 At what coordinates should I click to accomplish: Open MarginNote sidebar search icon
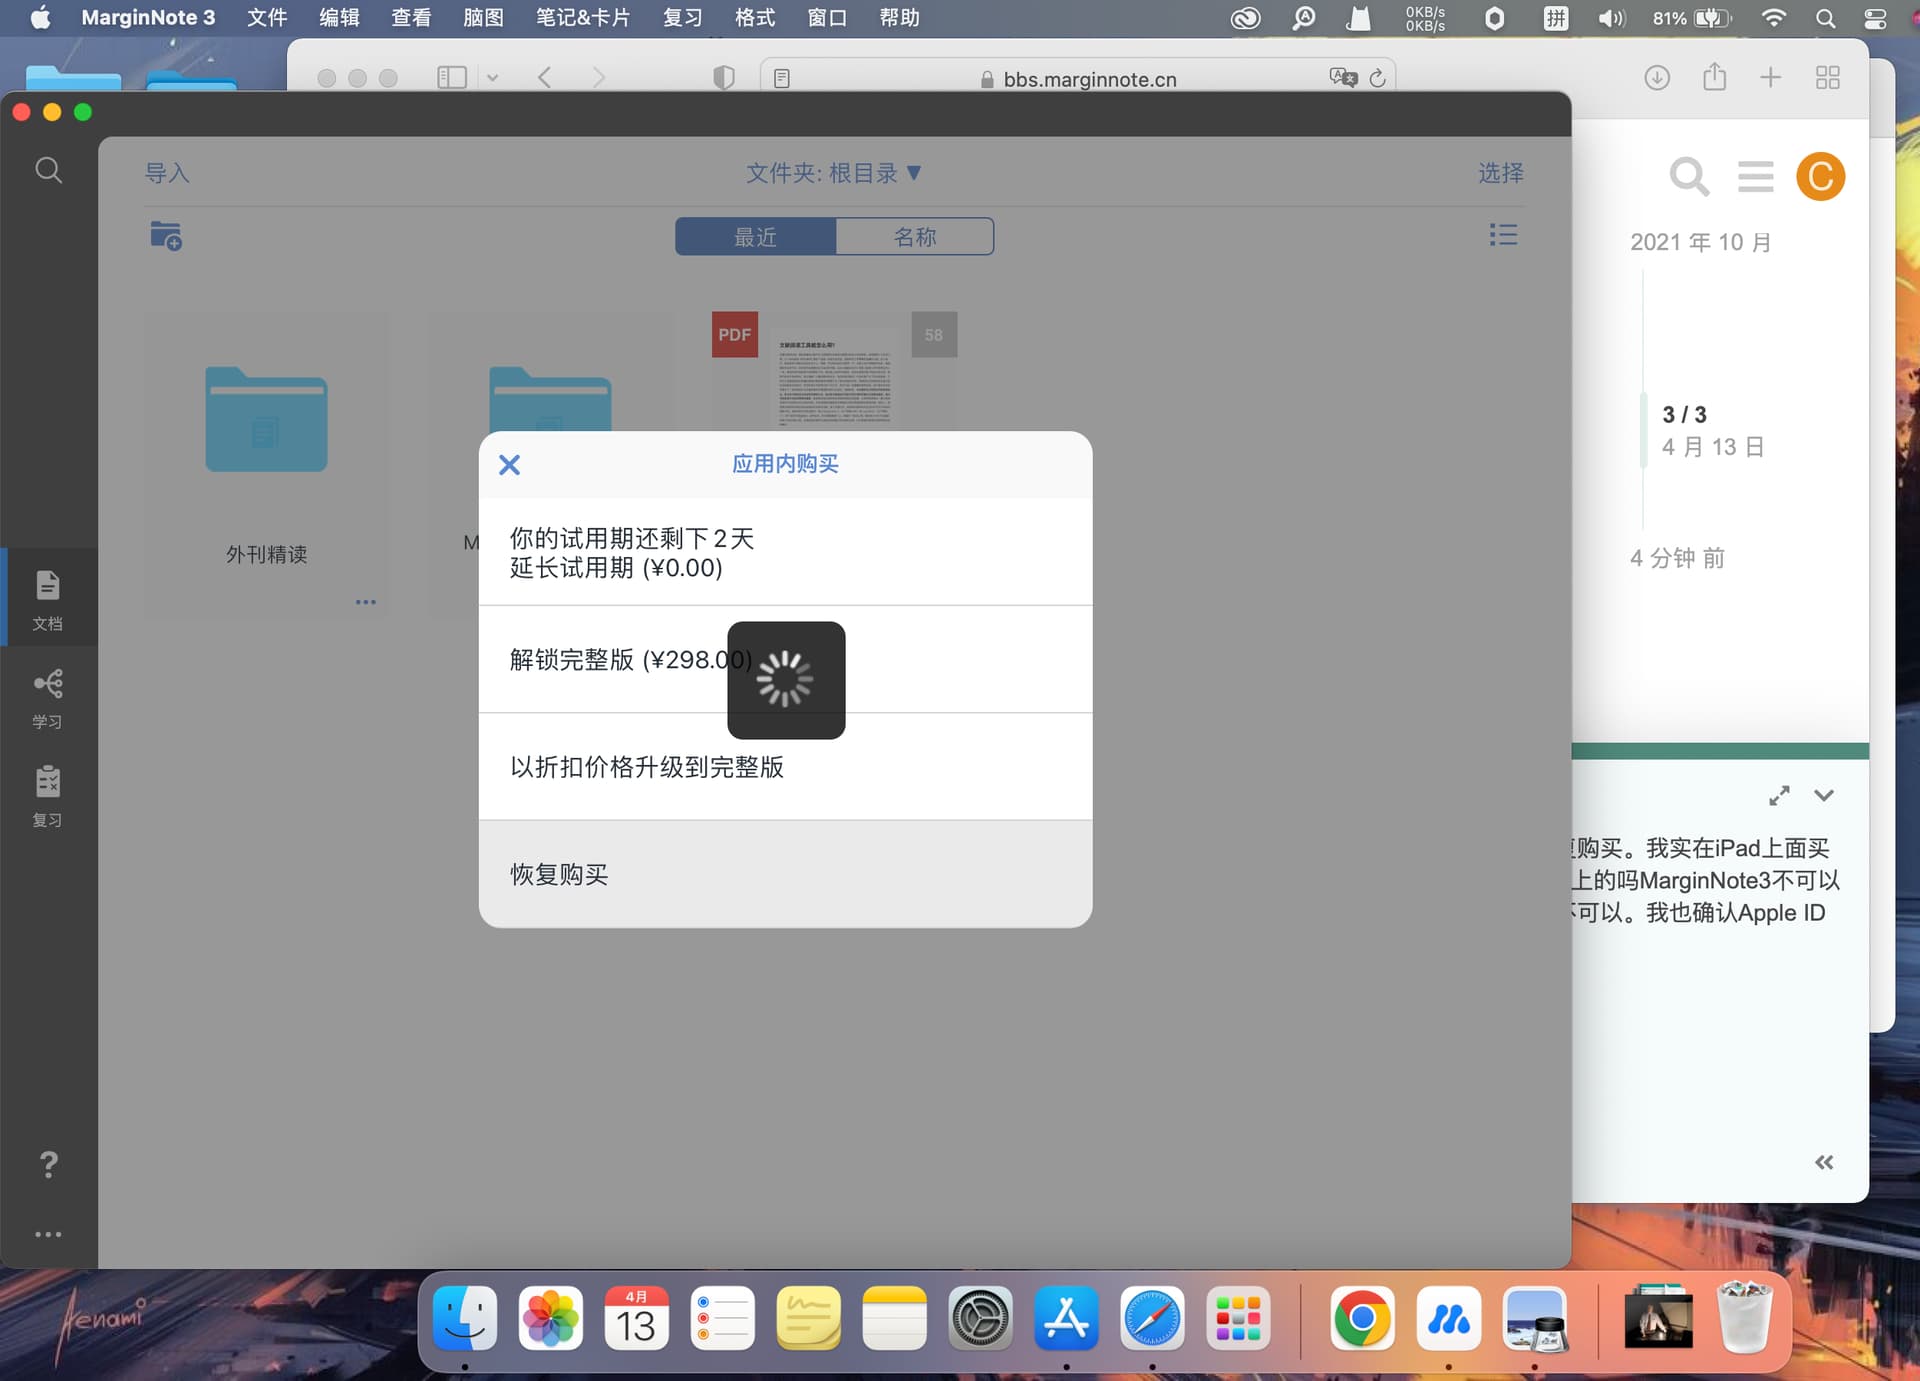click(48, 170)
